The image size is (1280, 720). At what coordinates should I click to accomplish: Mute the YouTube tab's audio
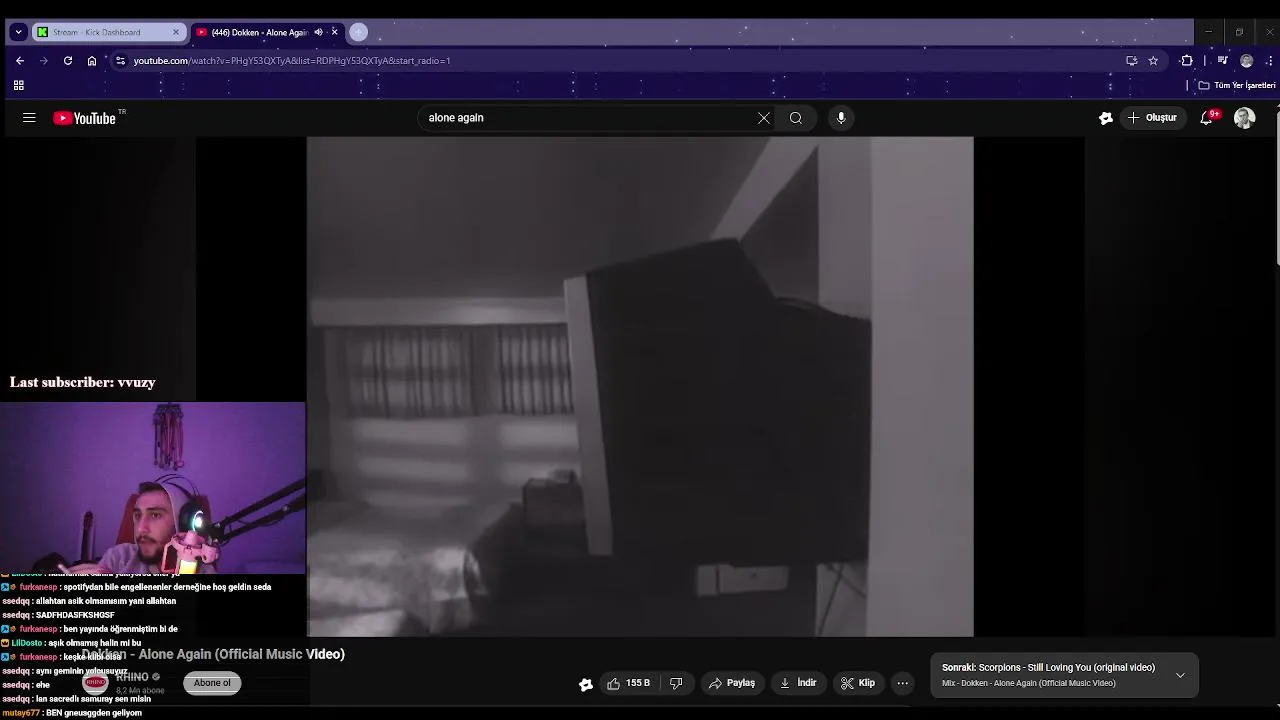pos(319,32)
